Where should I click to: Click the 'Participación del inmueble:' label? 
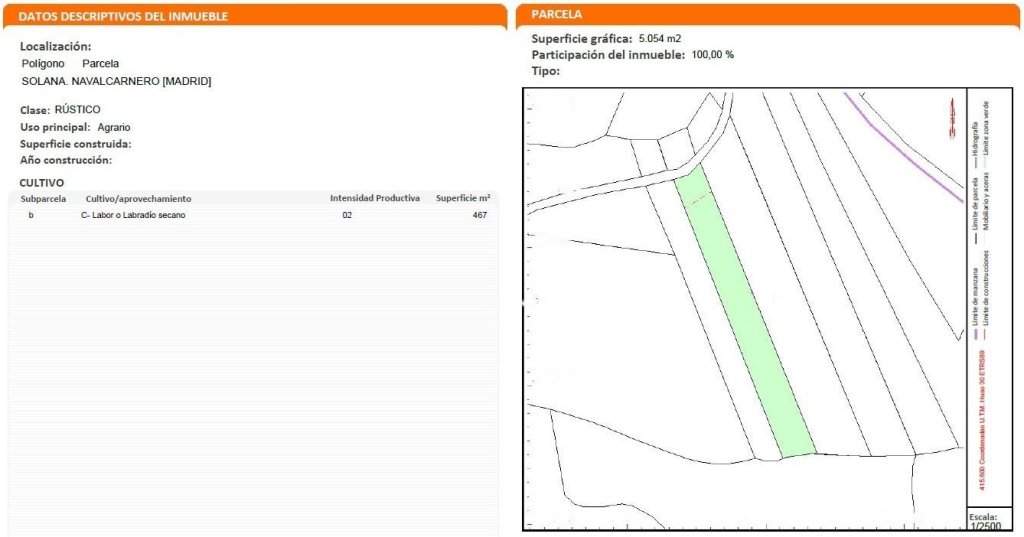608,55
